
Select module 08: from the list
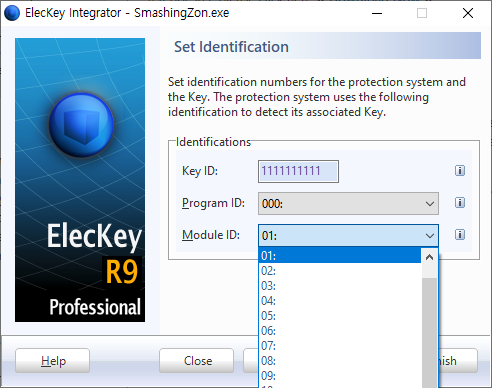coord(340,361)
